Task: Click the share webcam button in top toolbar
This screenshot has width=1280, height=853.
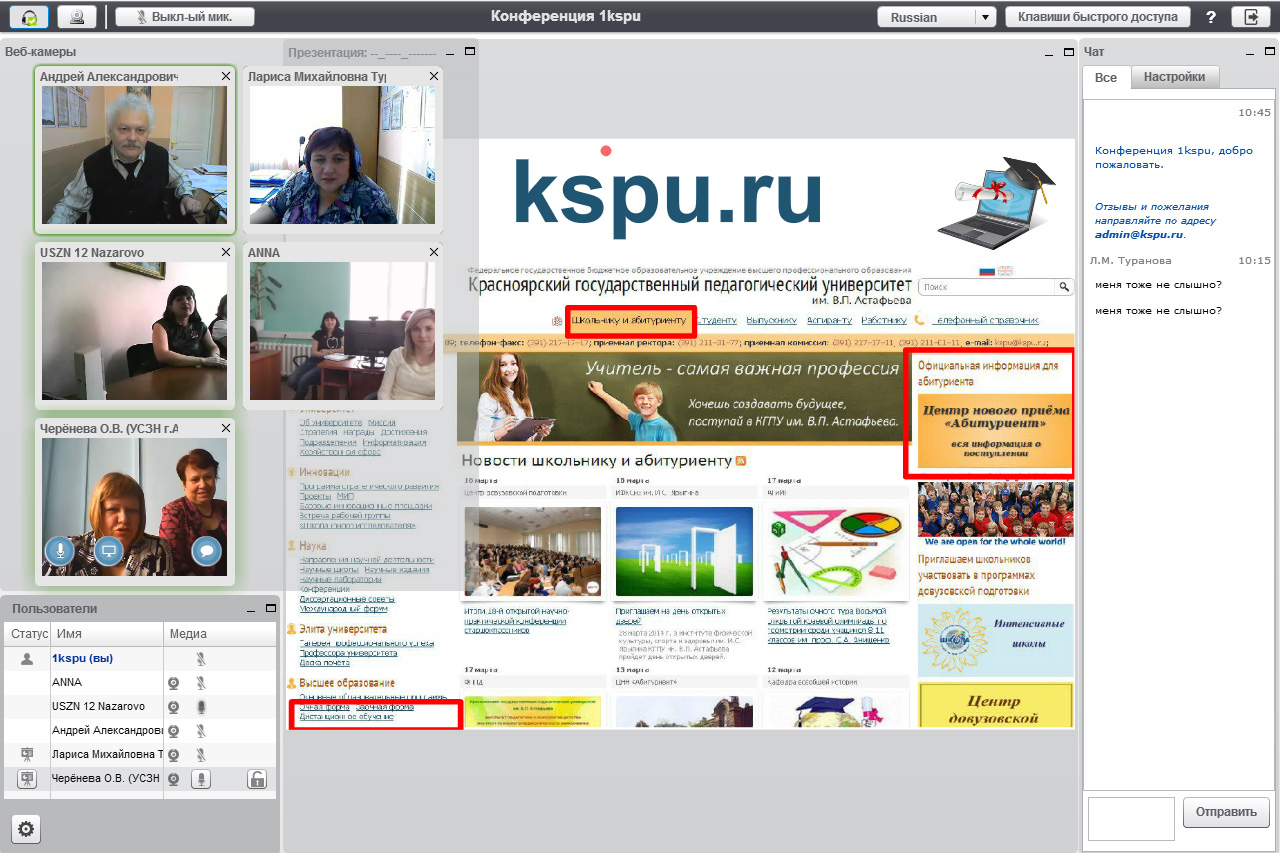Action: pyautogui.click(x=77, y=17)
